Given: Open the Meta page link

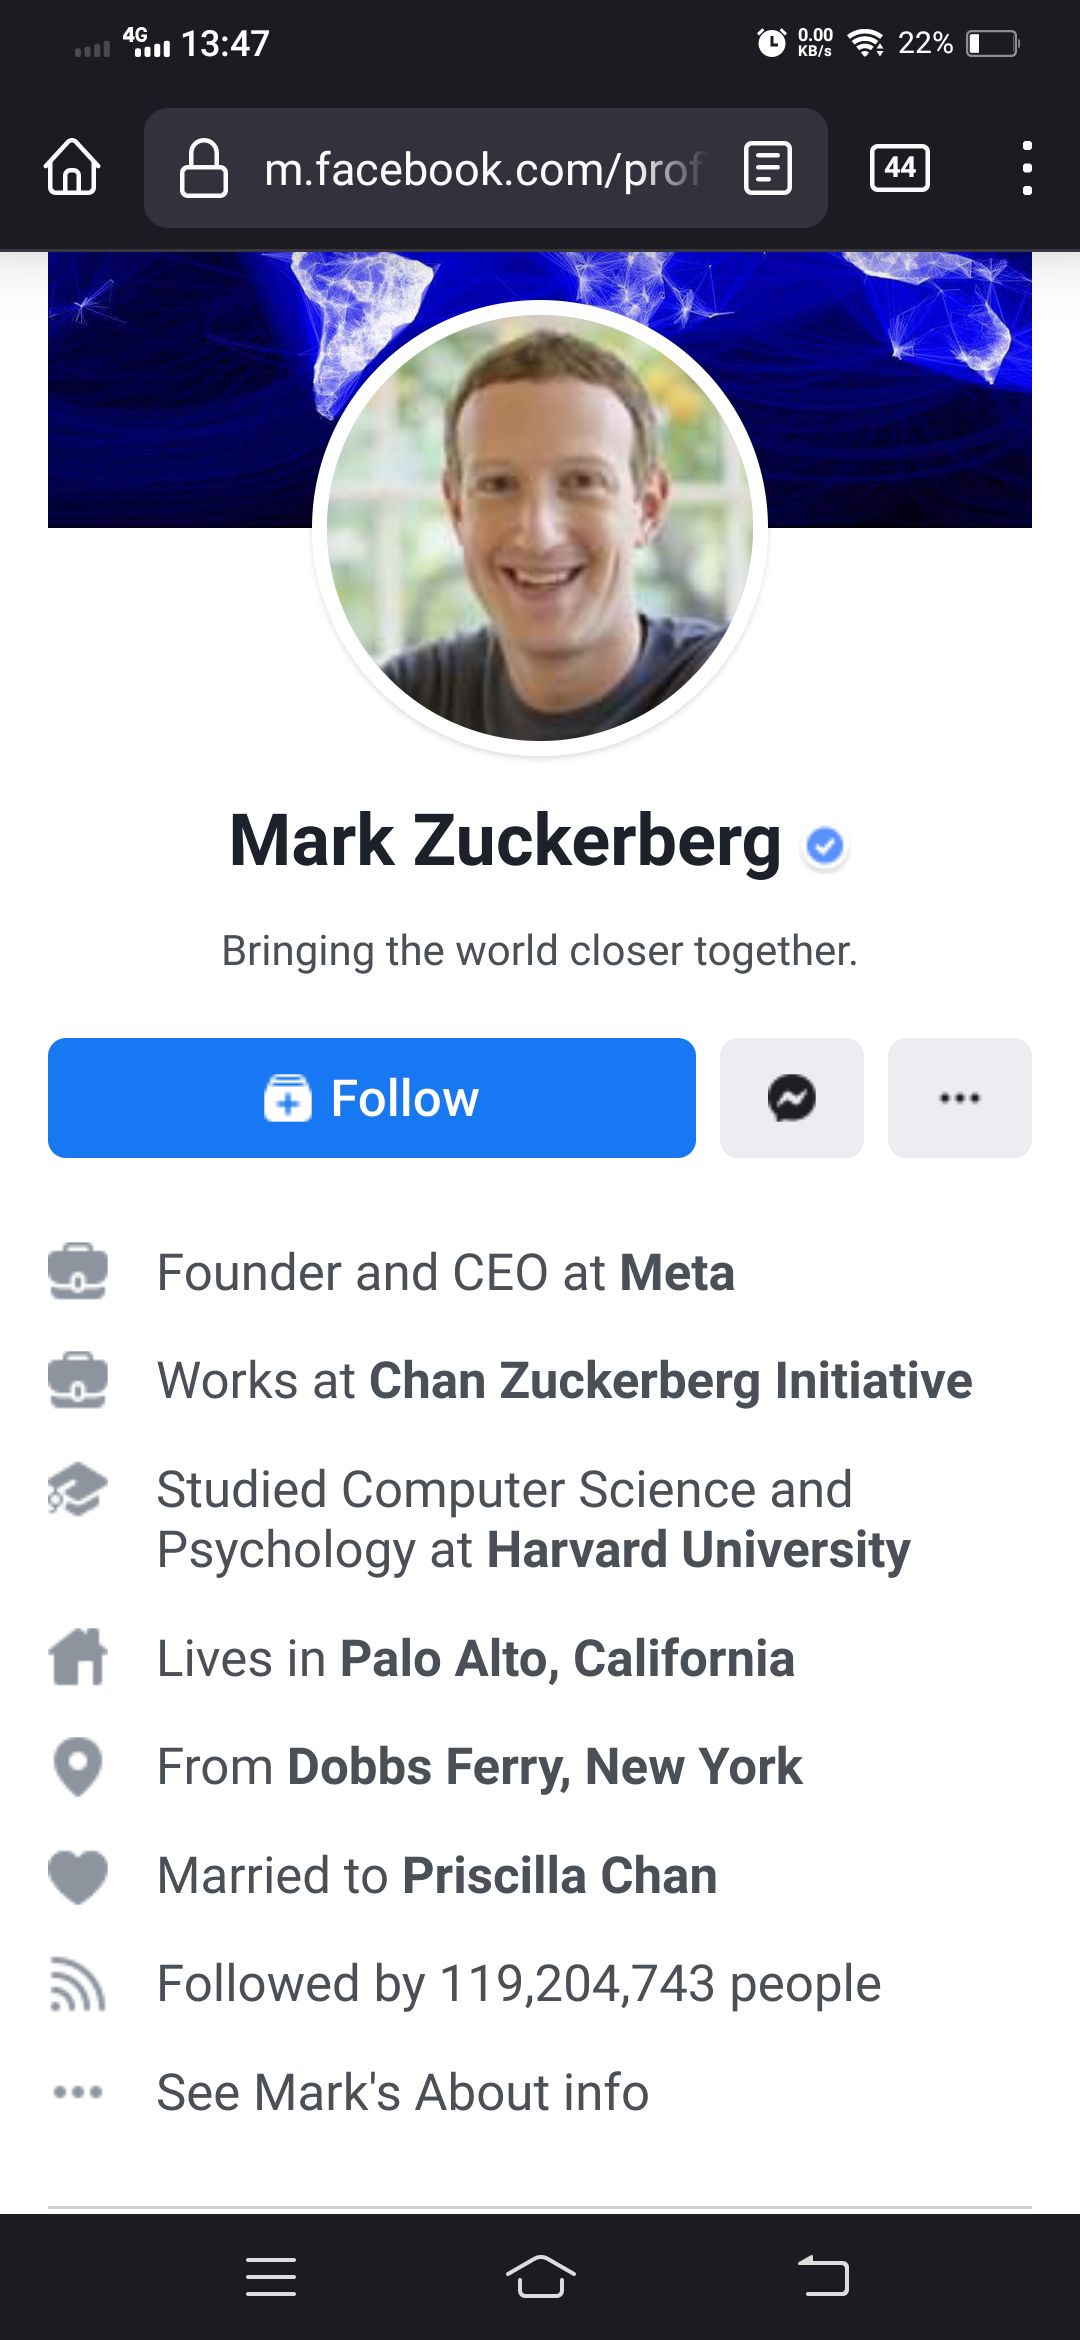Looking at the screenshot, I should click(x=677, y=1273).
